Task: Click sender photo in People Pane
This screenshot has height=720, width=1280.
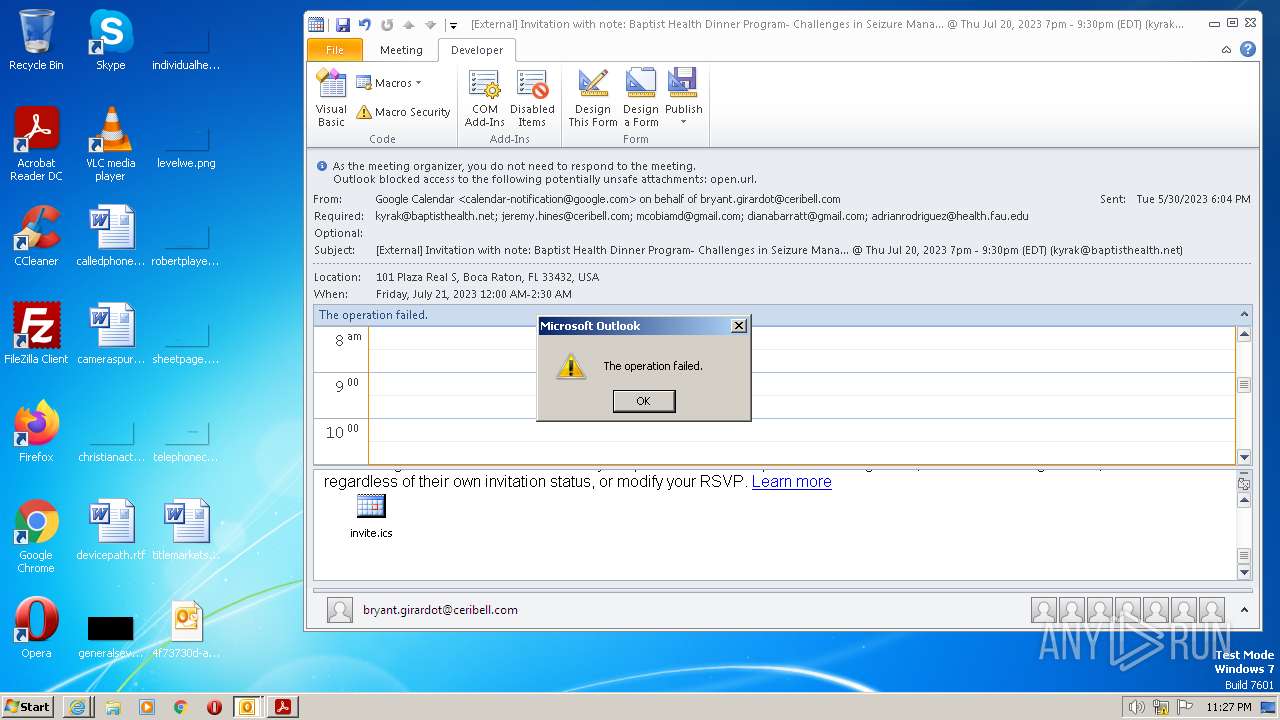Action: [x=340, y=610]
